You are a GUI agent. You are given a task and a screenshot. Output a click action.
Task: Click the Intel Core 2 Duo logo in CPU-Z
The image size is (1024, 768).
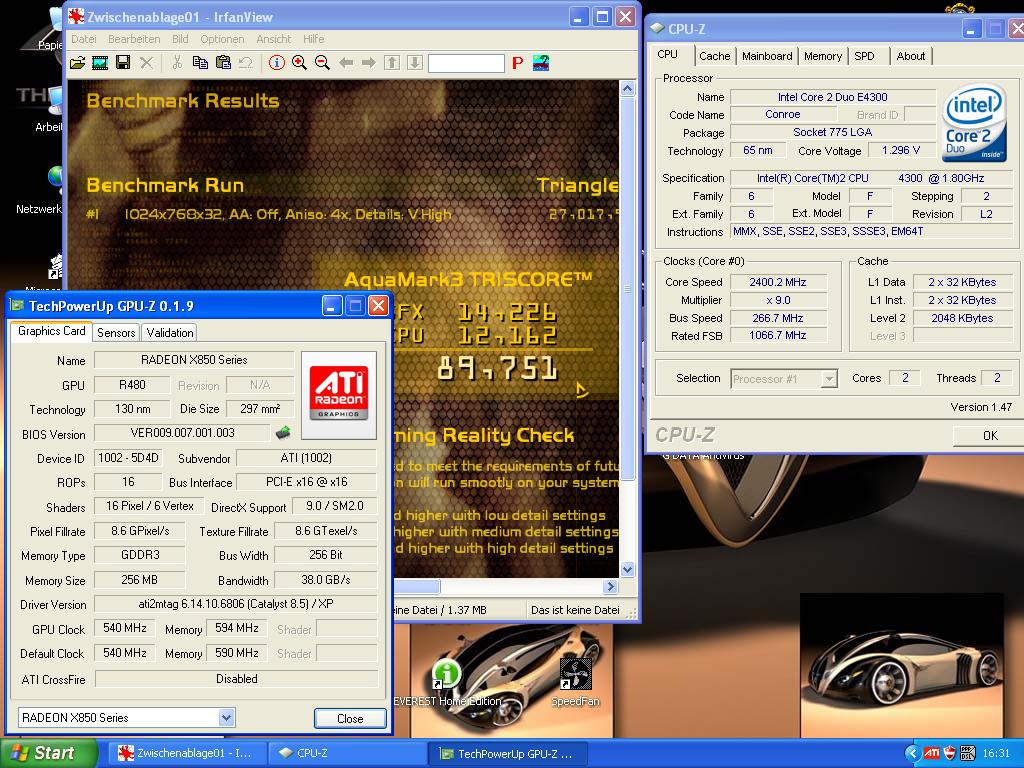[x=974, y=123]
